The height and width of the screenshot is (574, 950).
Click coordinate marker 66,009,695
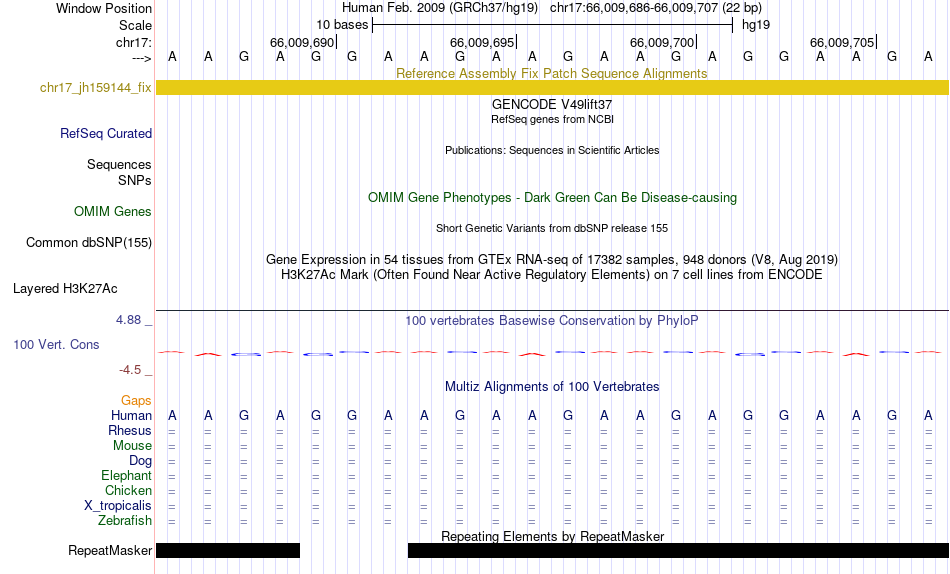[482, 42]
